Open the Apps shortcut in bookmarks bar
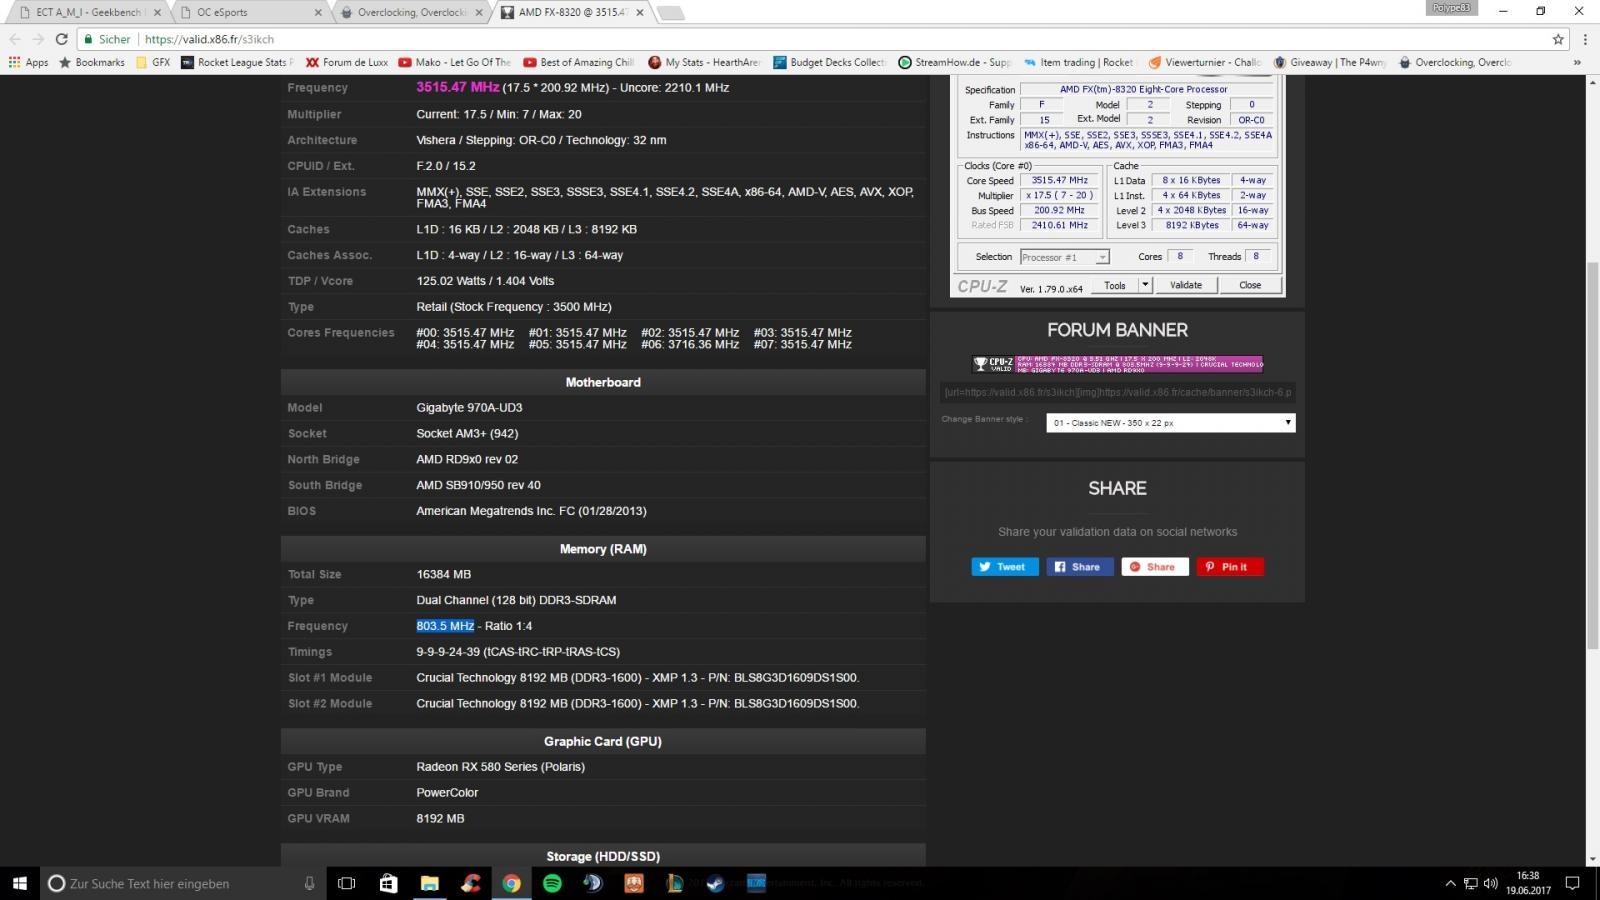1600x900 pixels. (x=29, y=62)
